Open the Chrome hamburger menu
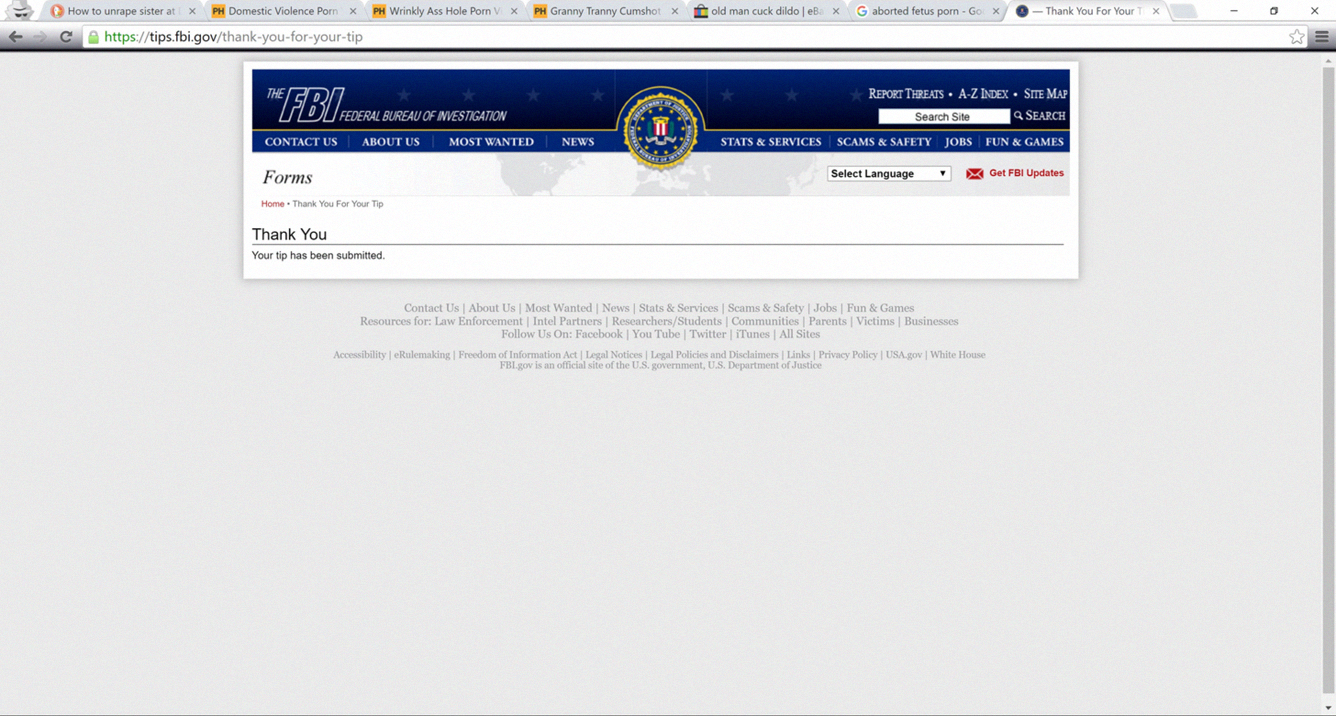The height and width of the screenshot is (716, 1336). (1322, 37)
